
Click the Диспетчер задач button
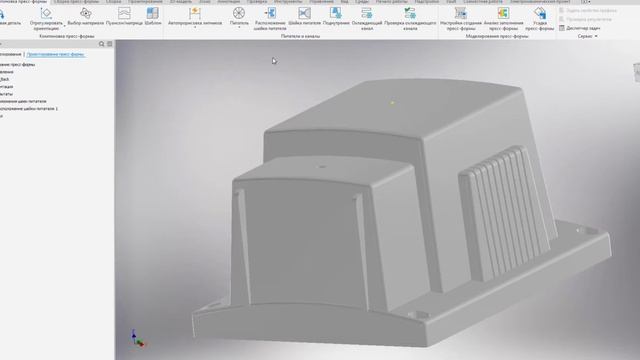[x=580, y=28]
